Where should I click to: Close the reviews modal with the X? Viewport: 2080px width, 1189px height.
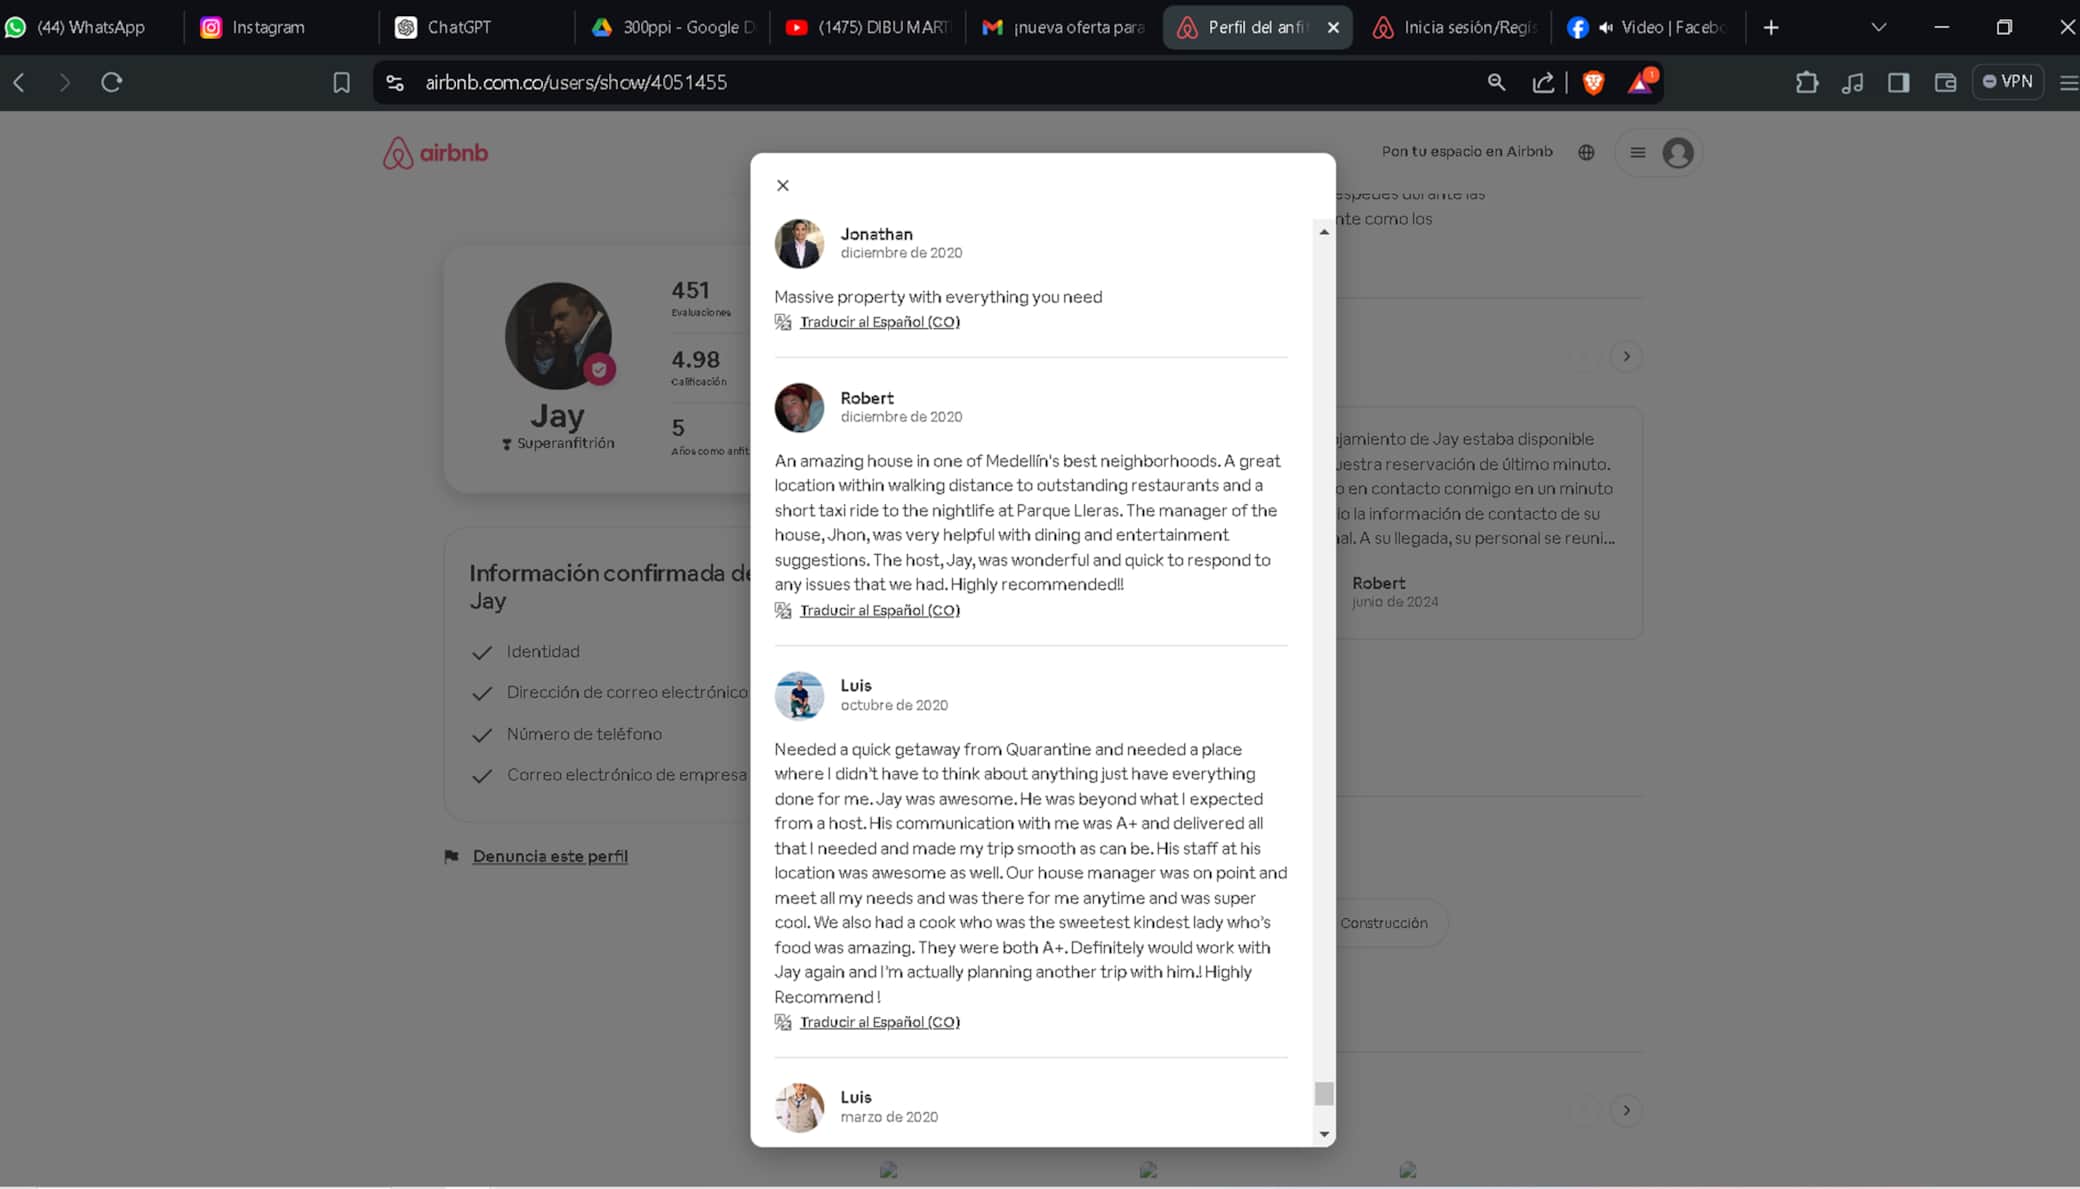coord(783,185)
